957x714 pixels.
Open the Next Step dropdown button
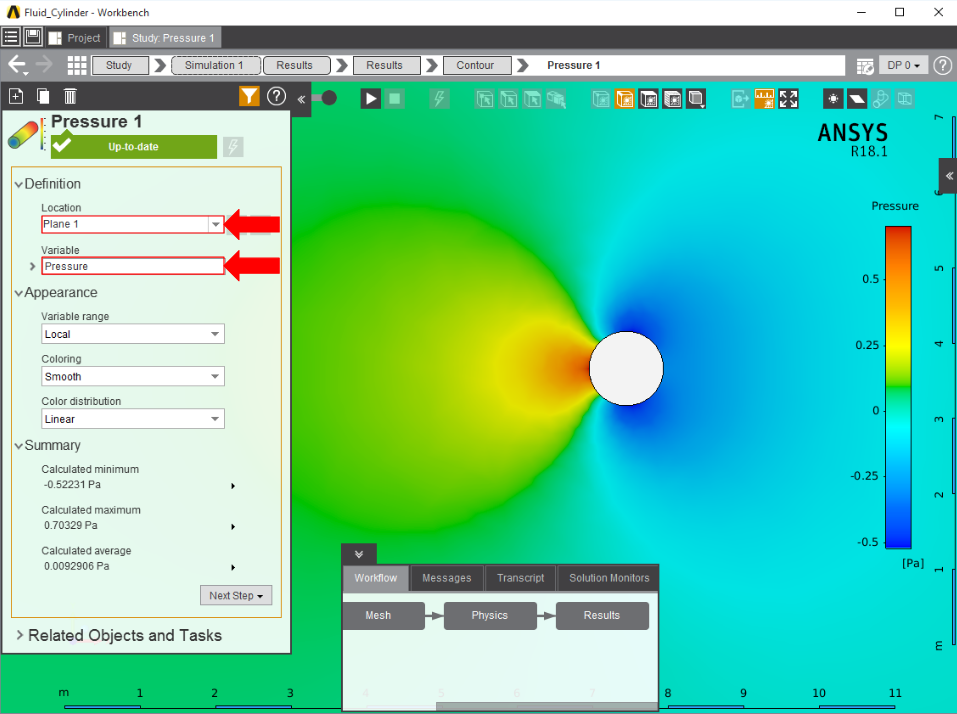pyautogui.click(x=236, y=595)
